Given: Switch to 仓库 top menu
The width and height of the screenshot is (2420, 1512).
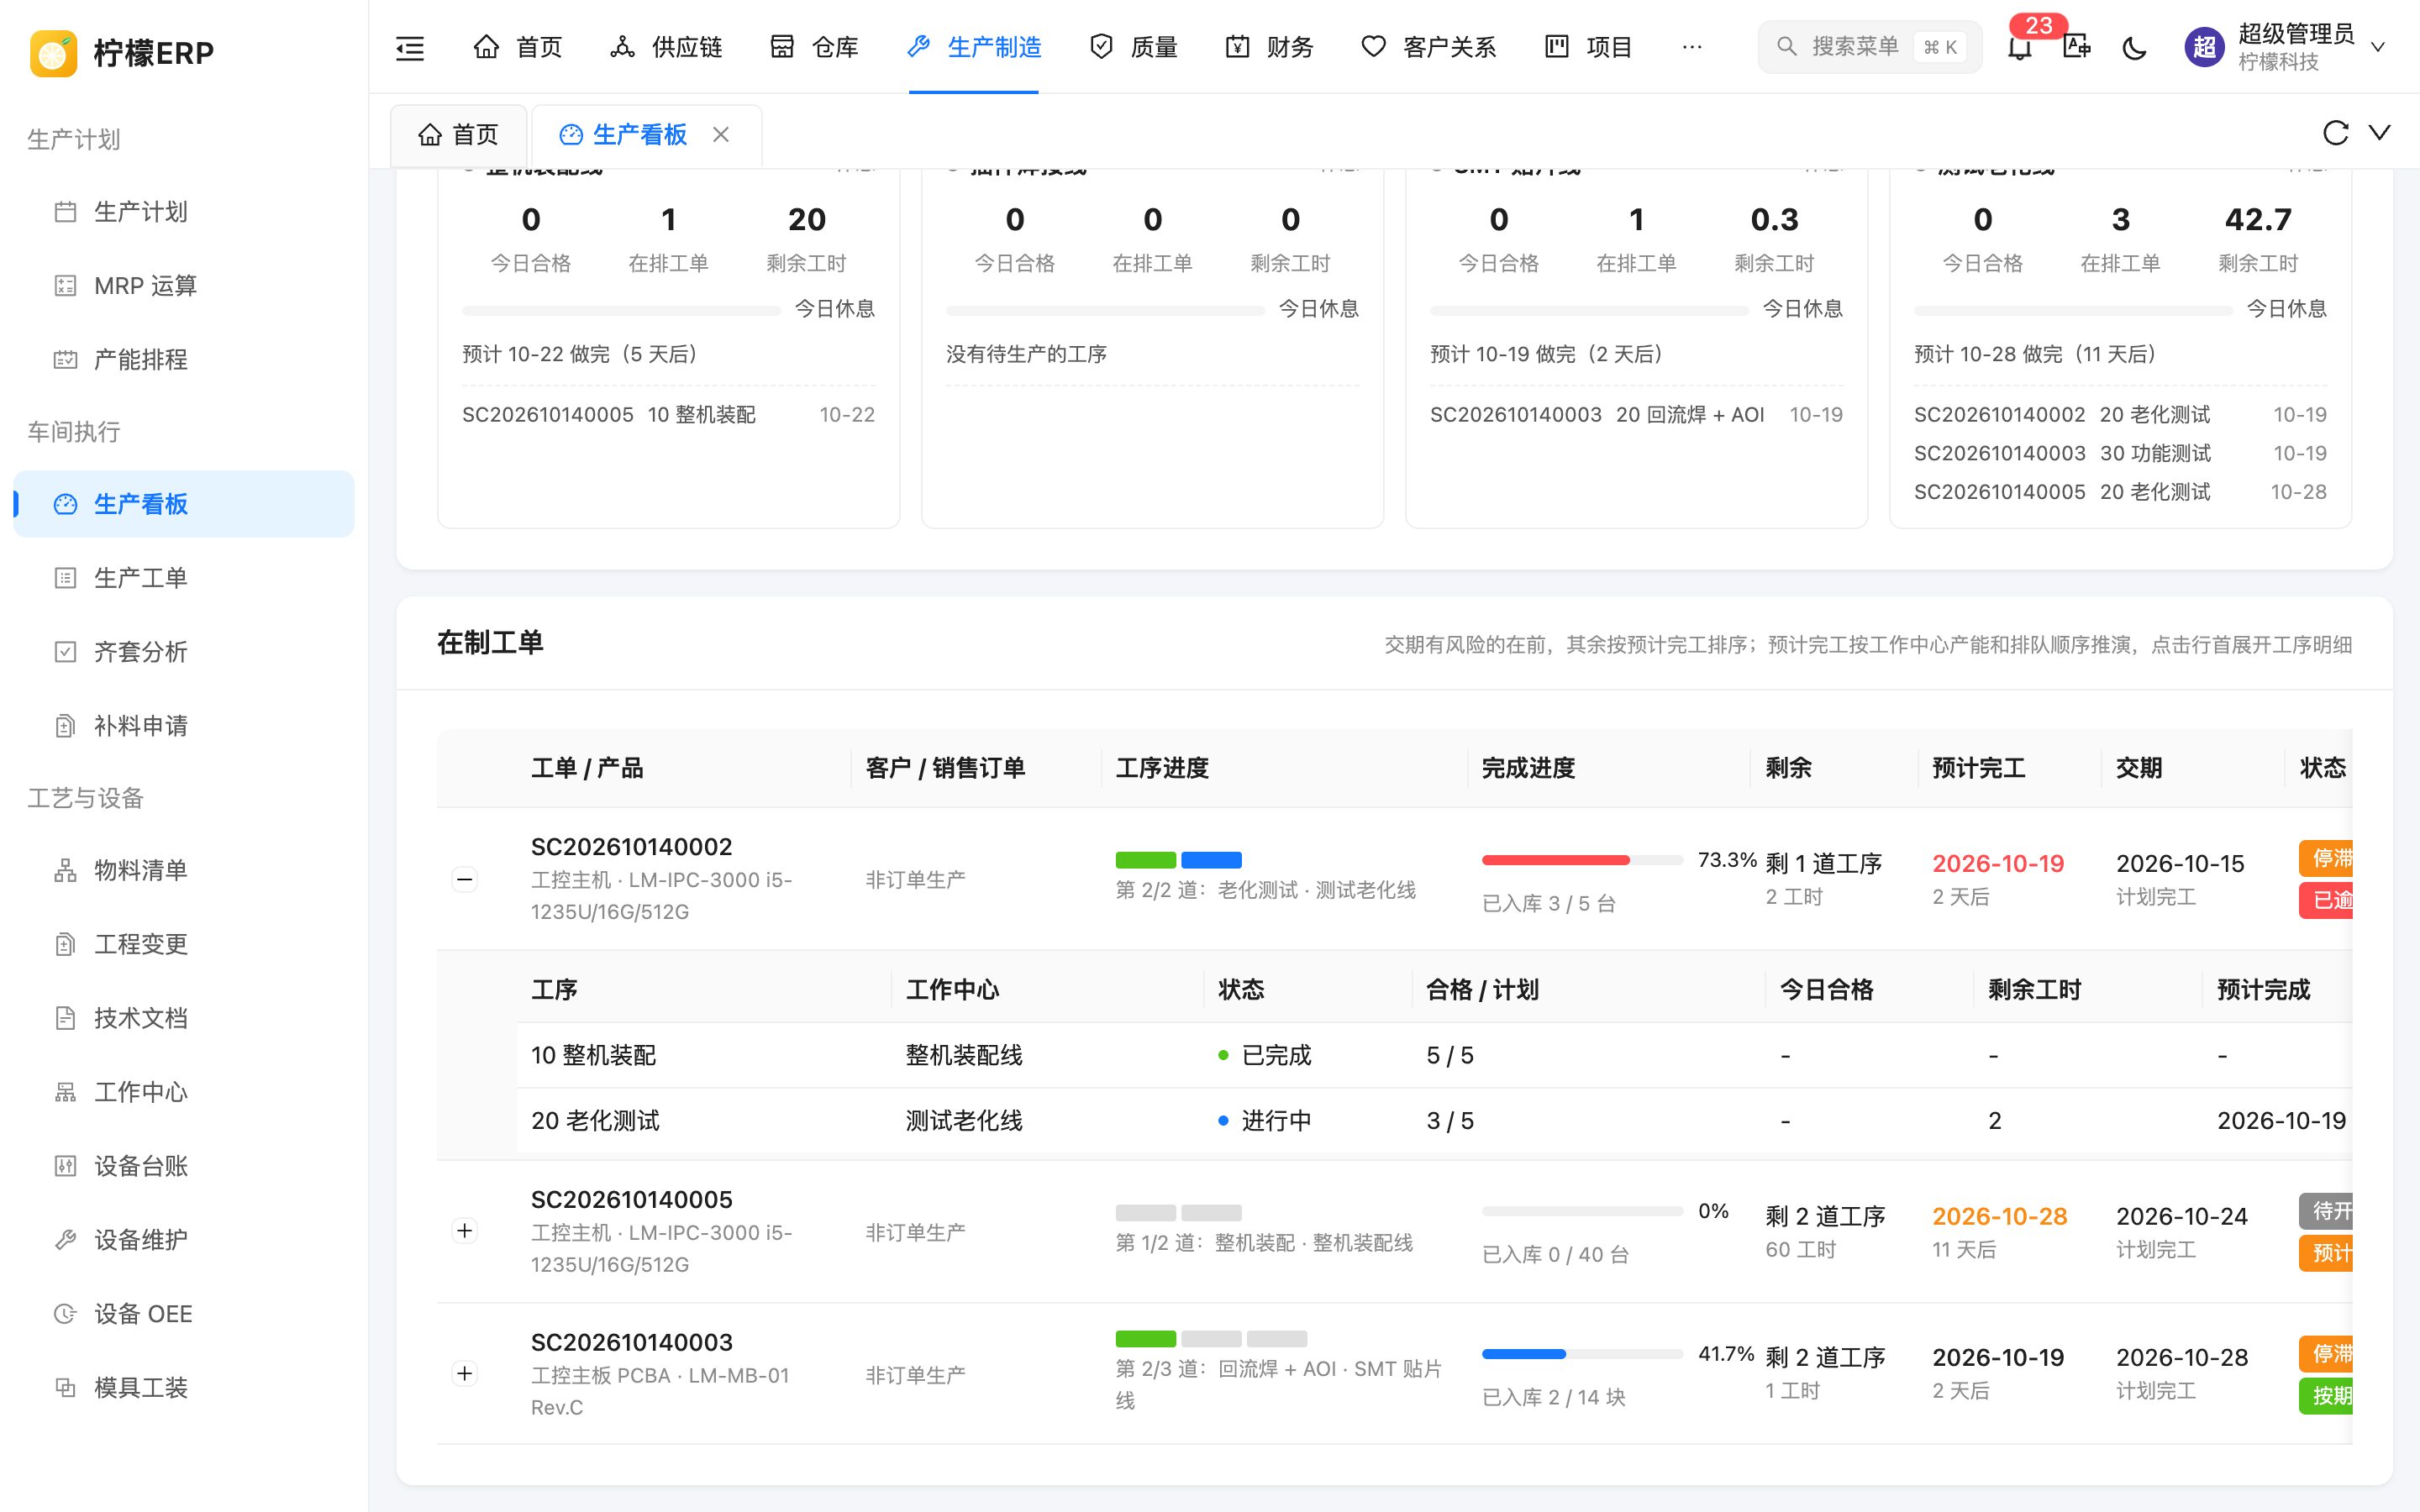Looking at the screenshot, I should [814, 47].
